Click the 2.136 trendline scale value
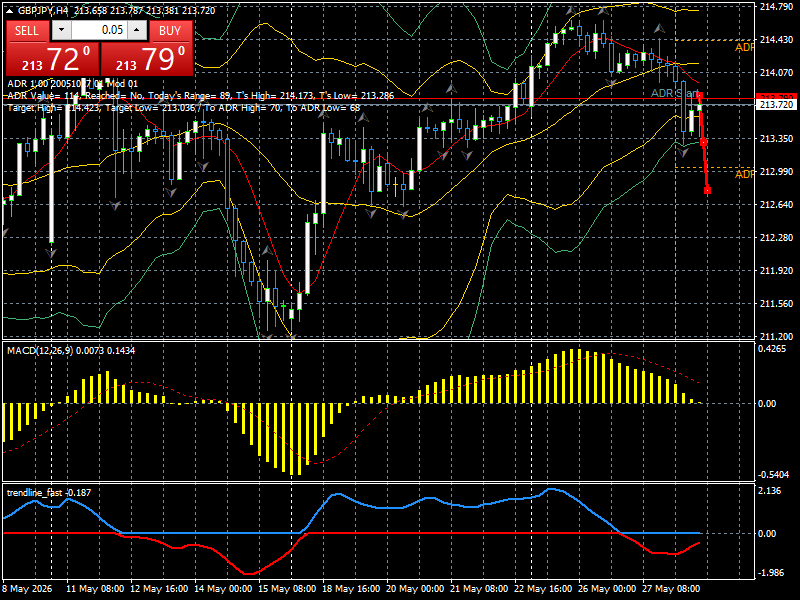Screen dimensions: 800x600 [x=770, y=491]
